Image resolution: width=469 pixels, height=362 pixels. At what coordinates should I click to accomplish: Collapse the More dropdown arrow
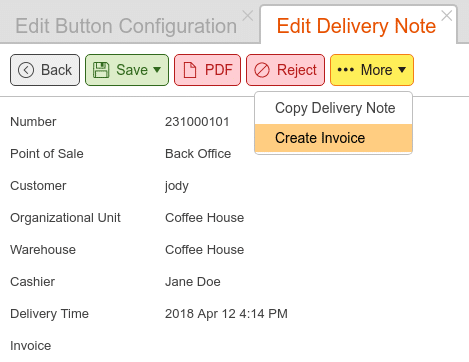coord(402,70)
